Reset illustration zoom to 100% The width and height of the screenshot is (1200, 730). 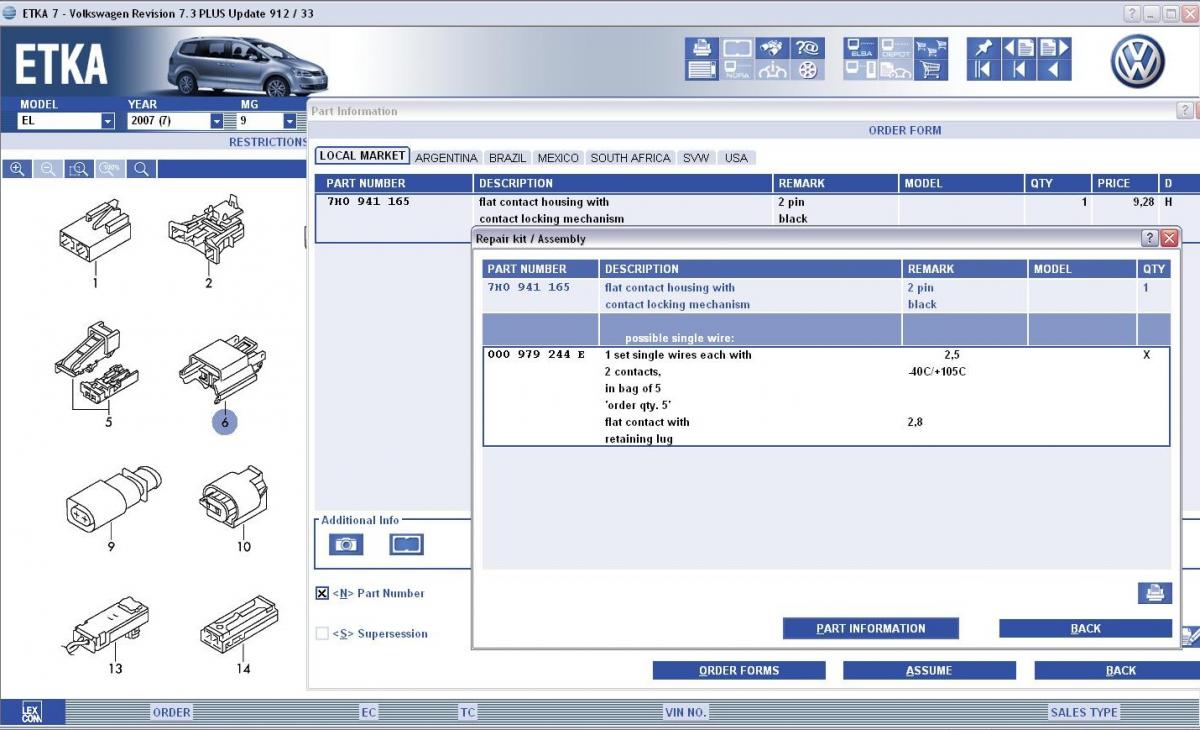(110, 169)
